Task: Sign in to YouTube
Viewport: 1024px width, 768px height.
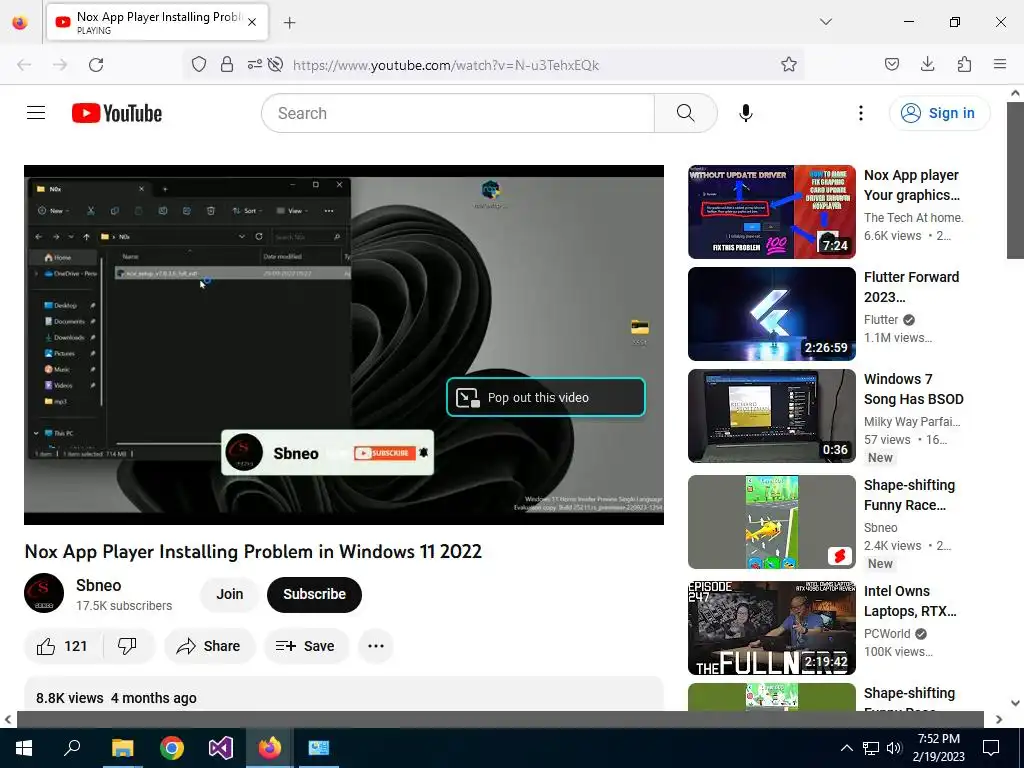Action: tap(939, 113)
